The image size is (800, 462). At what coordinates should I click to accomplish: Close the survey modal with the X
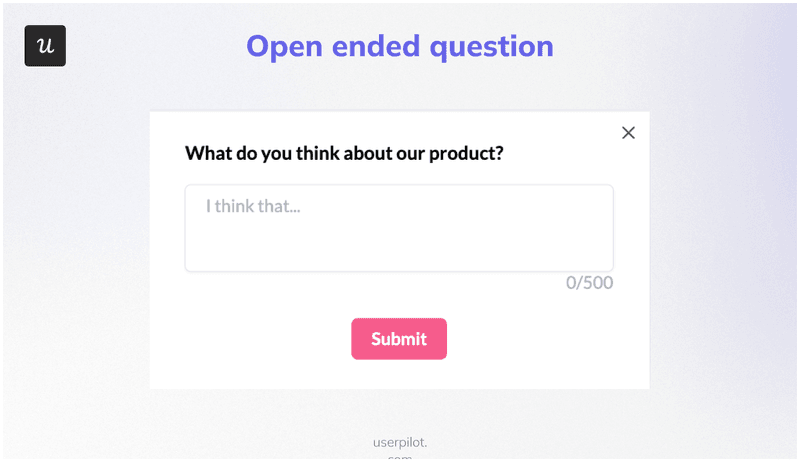(628, 133)
